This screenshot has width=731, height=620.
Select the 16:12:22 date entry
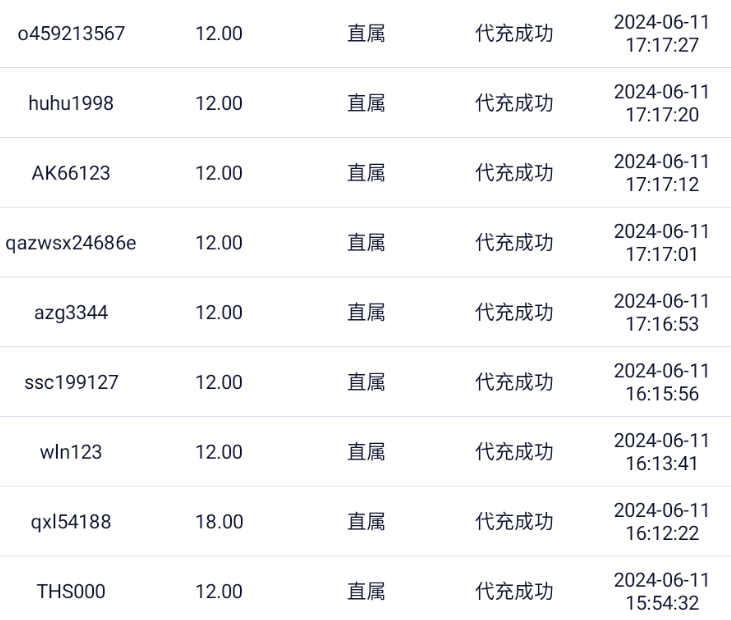coord(661,522)
